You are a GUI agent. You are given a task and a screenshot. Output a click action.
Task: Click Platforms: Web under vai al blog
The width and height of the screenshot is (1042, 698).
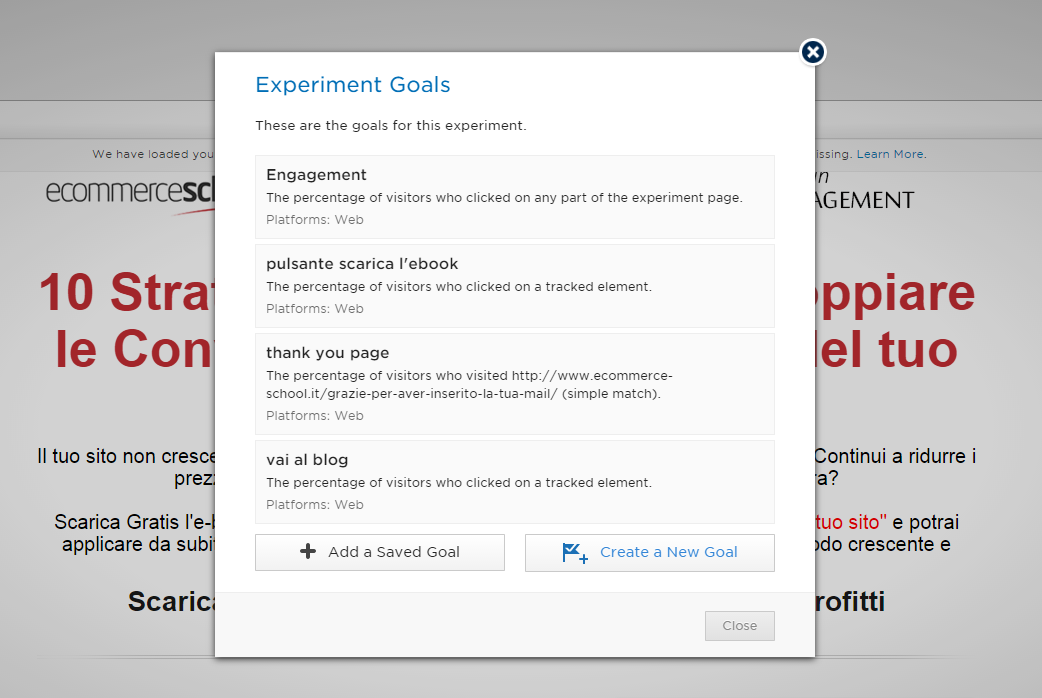pyautogui.click(x=314, y=505)
